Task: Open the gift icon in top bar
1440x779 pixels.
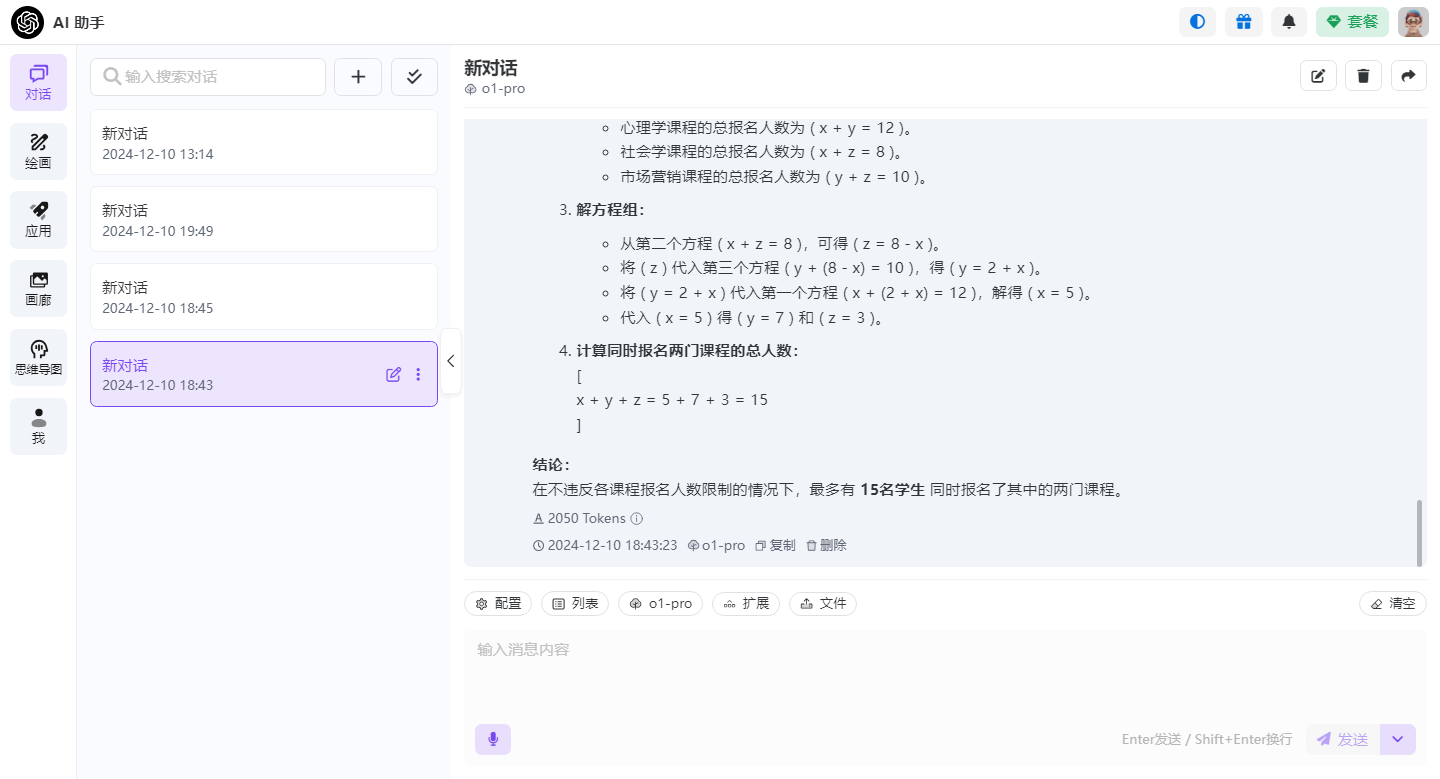Action: pyautogui.click(x=1243, y=21)
